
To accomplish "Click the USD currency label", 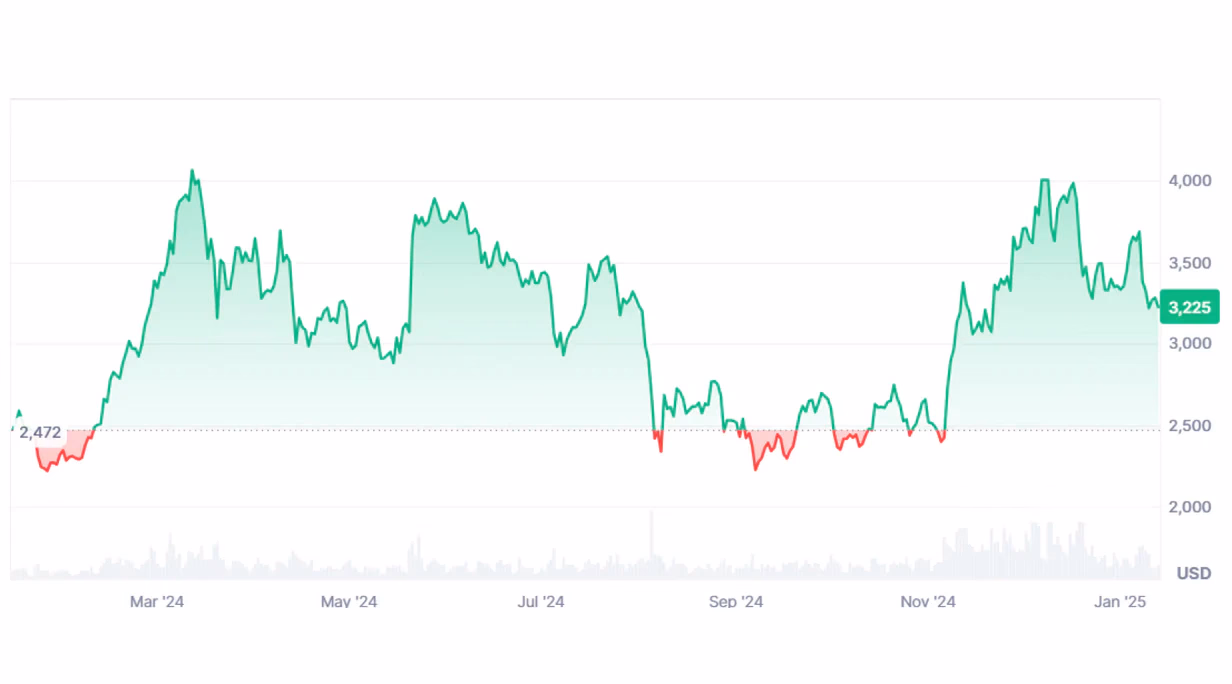I will [1194, 574].
